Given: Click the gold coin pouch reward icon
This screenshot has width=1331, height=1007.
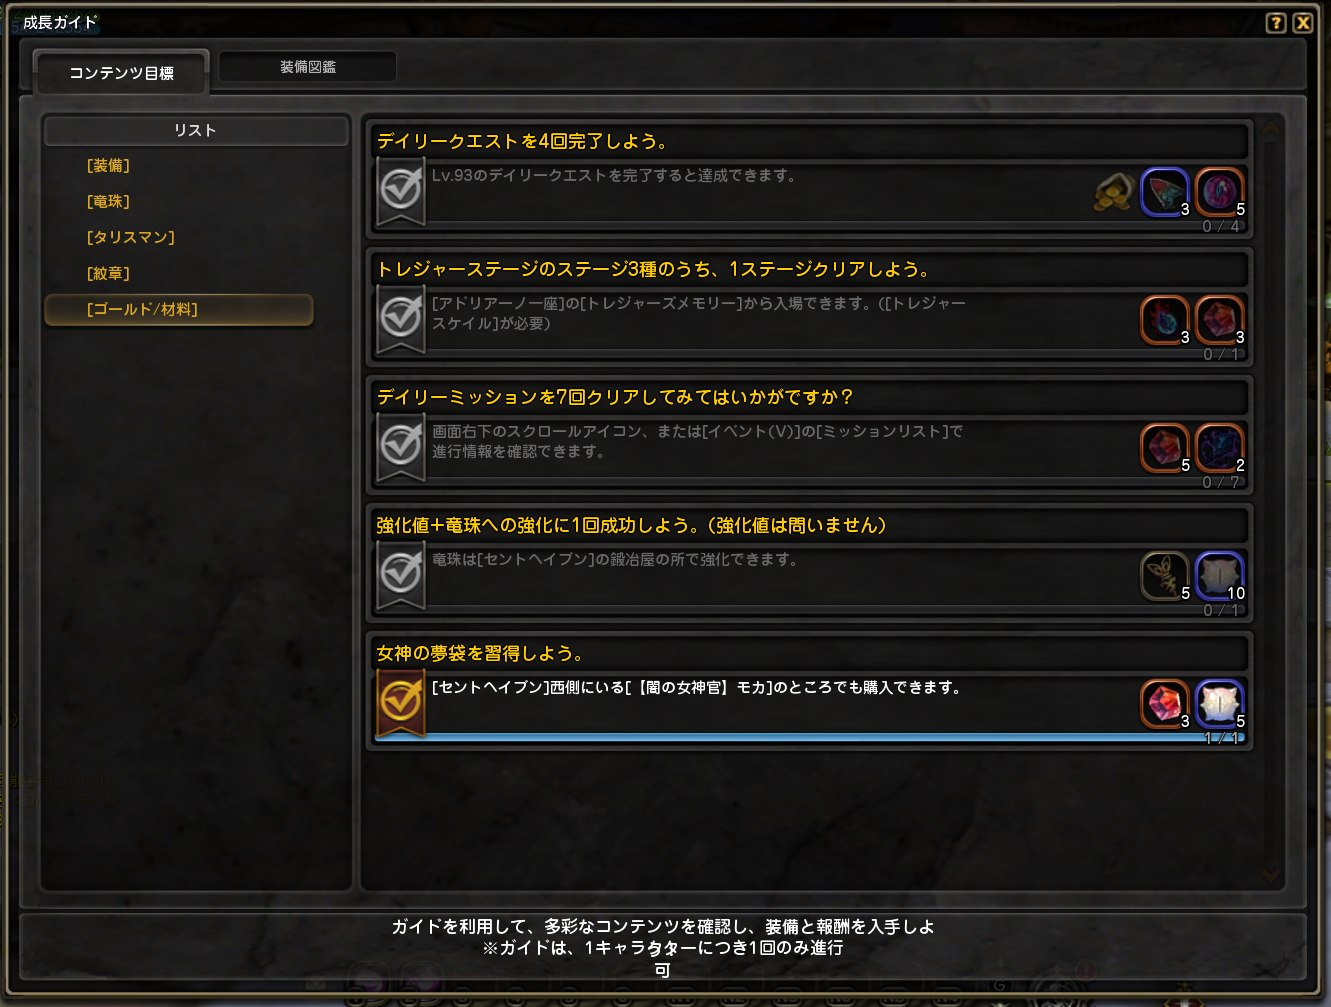Looking at the screenshot, I should click(1112, 192).
